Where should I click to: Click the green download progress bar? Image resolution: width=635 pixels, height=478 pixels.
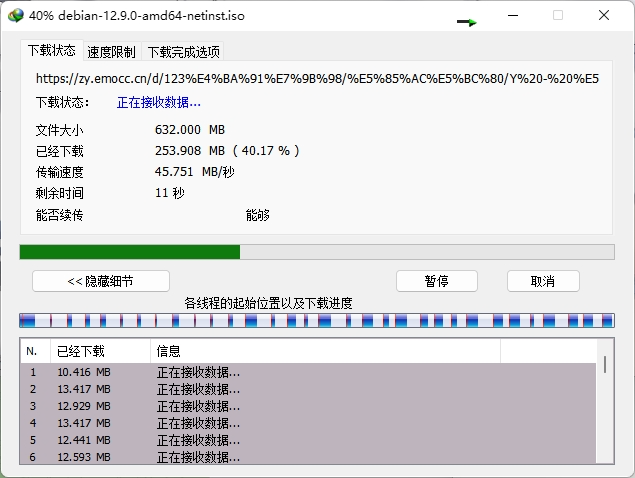point(130,252)
